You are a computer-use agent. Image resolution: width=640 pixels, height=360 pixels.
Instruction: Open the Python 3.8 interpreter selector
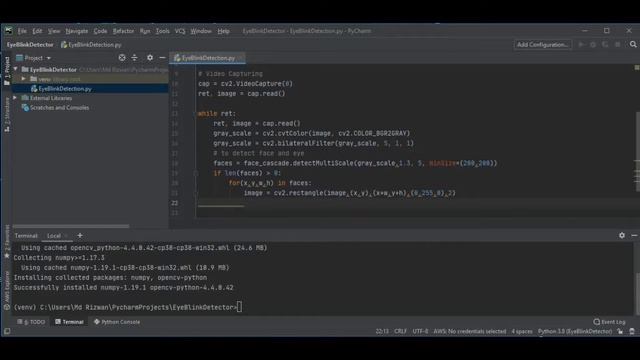575,331
